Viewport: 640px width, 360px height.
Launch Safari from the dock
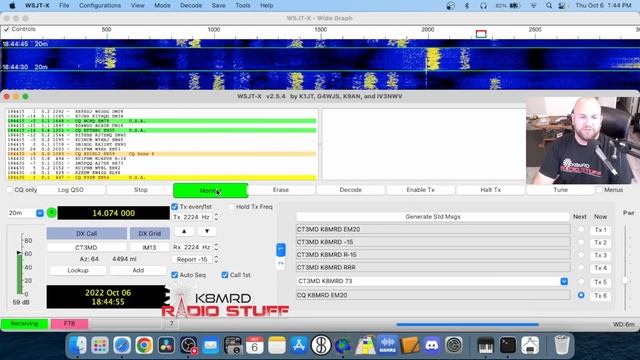coord(122,345)
